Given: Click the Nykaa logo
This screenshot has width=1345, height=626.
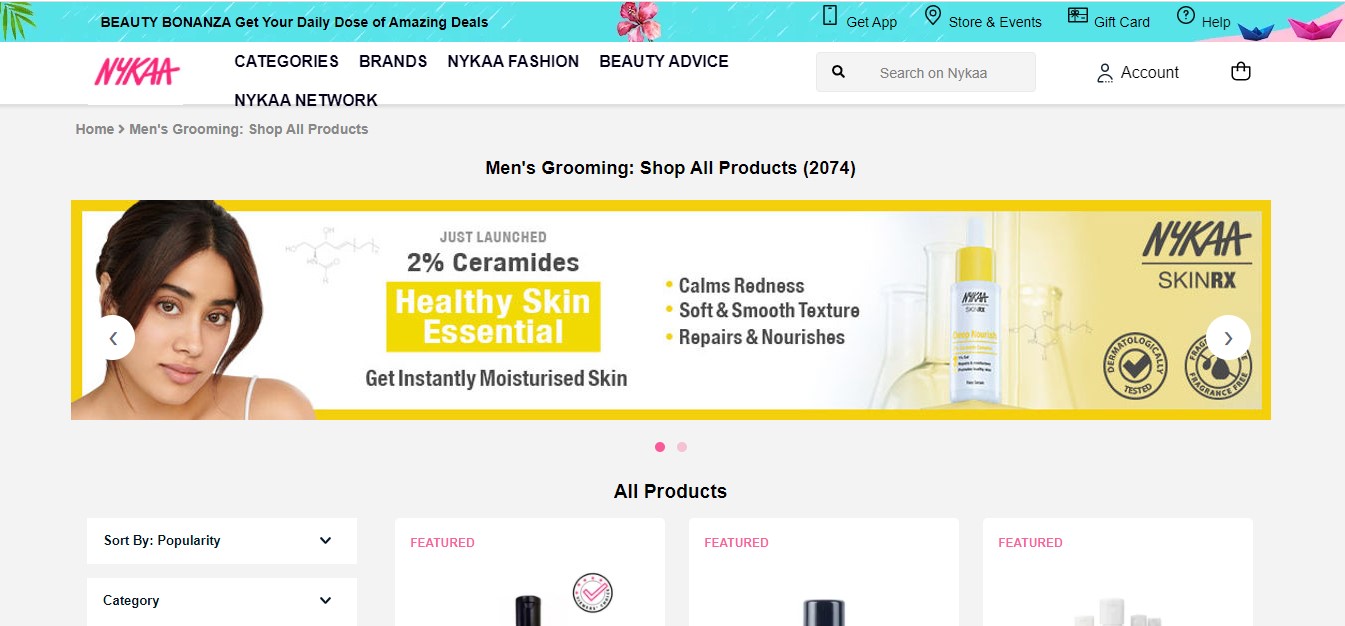Looking at the screenshot, I should pyautogui.click(x=137, y=72).
